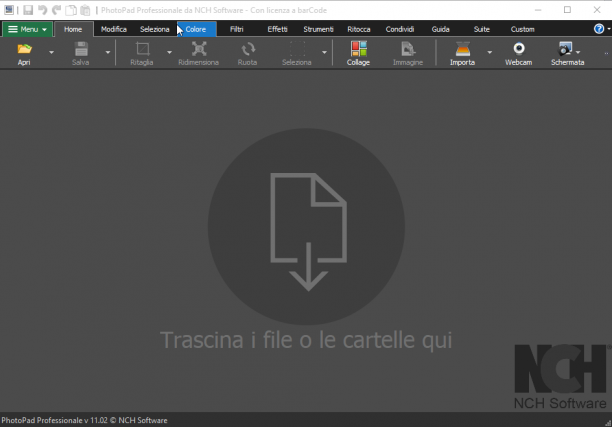This screenshot has height=427, width=612.
Task: Expand the help icon dropdown arrow
Action: coord(608,29)
